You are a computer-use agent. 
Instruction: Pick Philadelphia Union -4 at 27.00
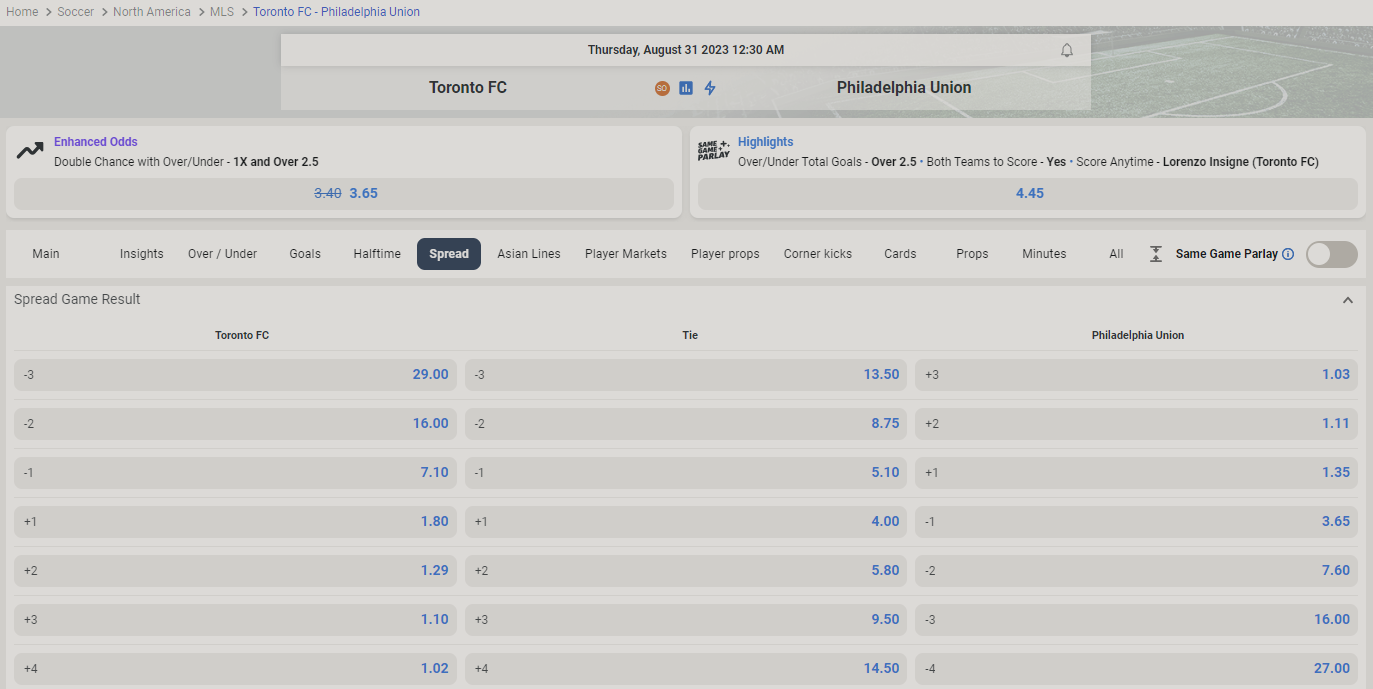[1136, 669]
